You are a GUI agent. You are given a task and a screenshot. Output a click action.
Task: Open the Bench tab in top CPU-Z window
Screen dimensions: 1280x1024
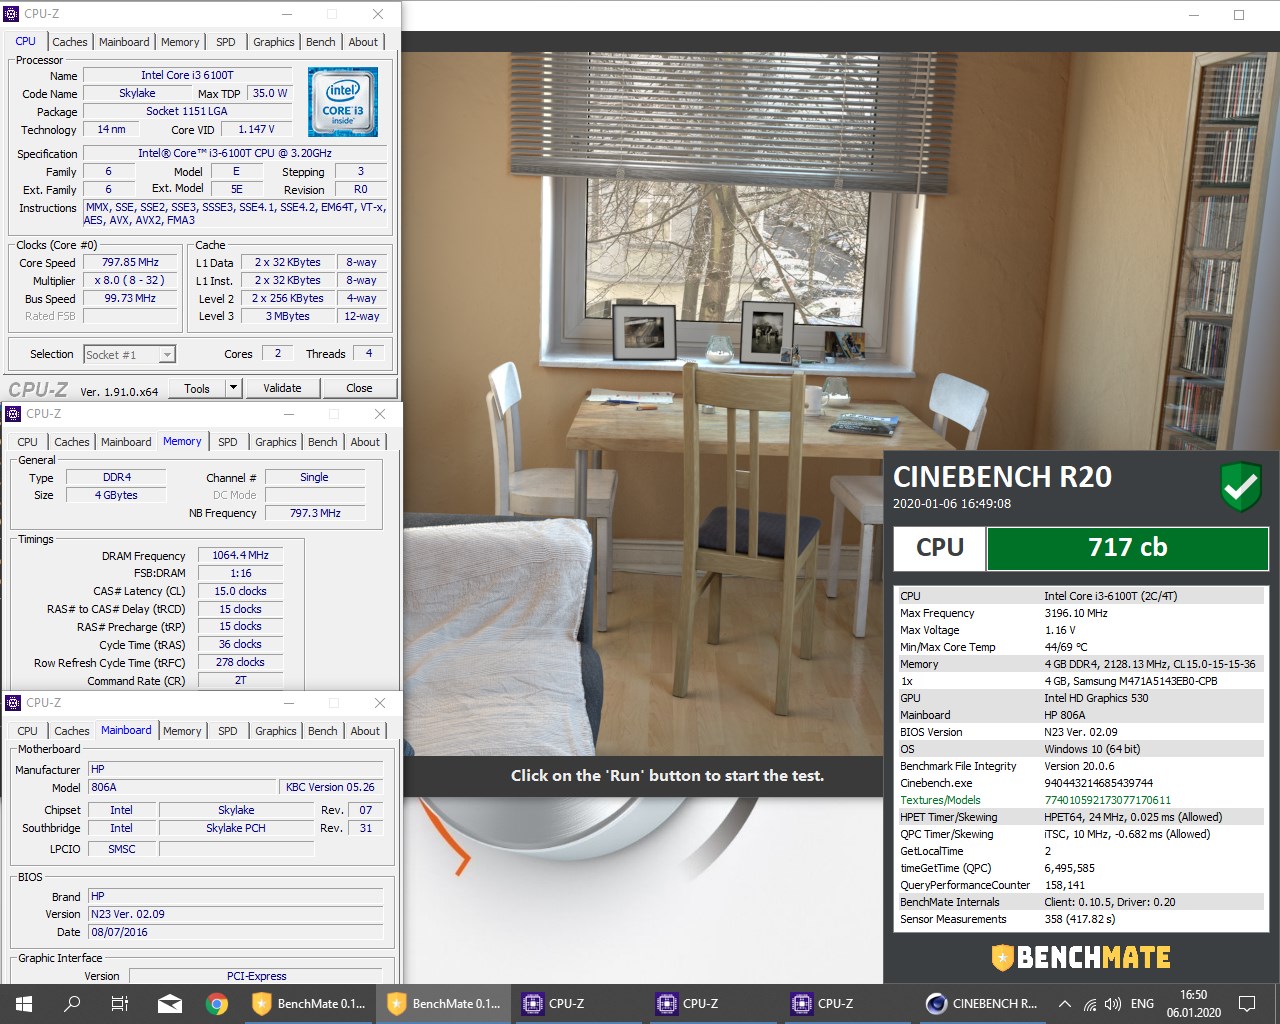click(x=321, y=42)
